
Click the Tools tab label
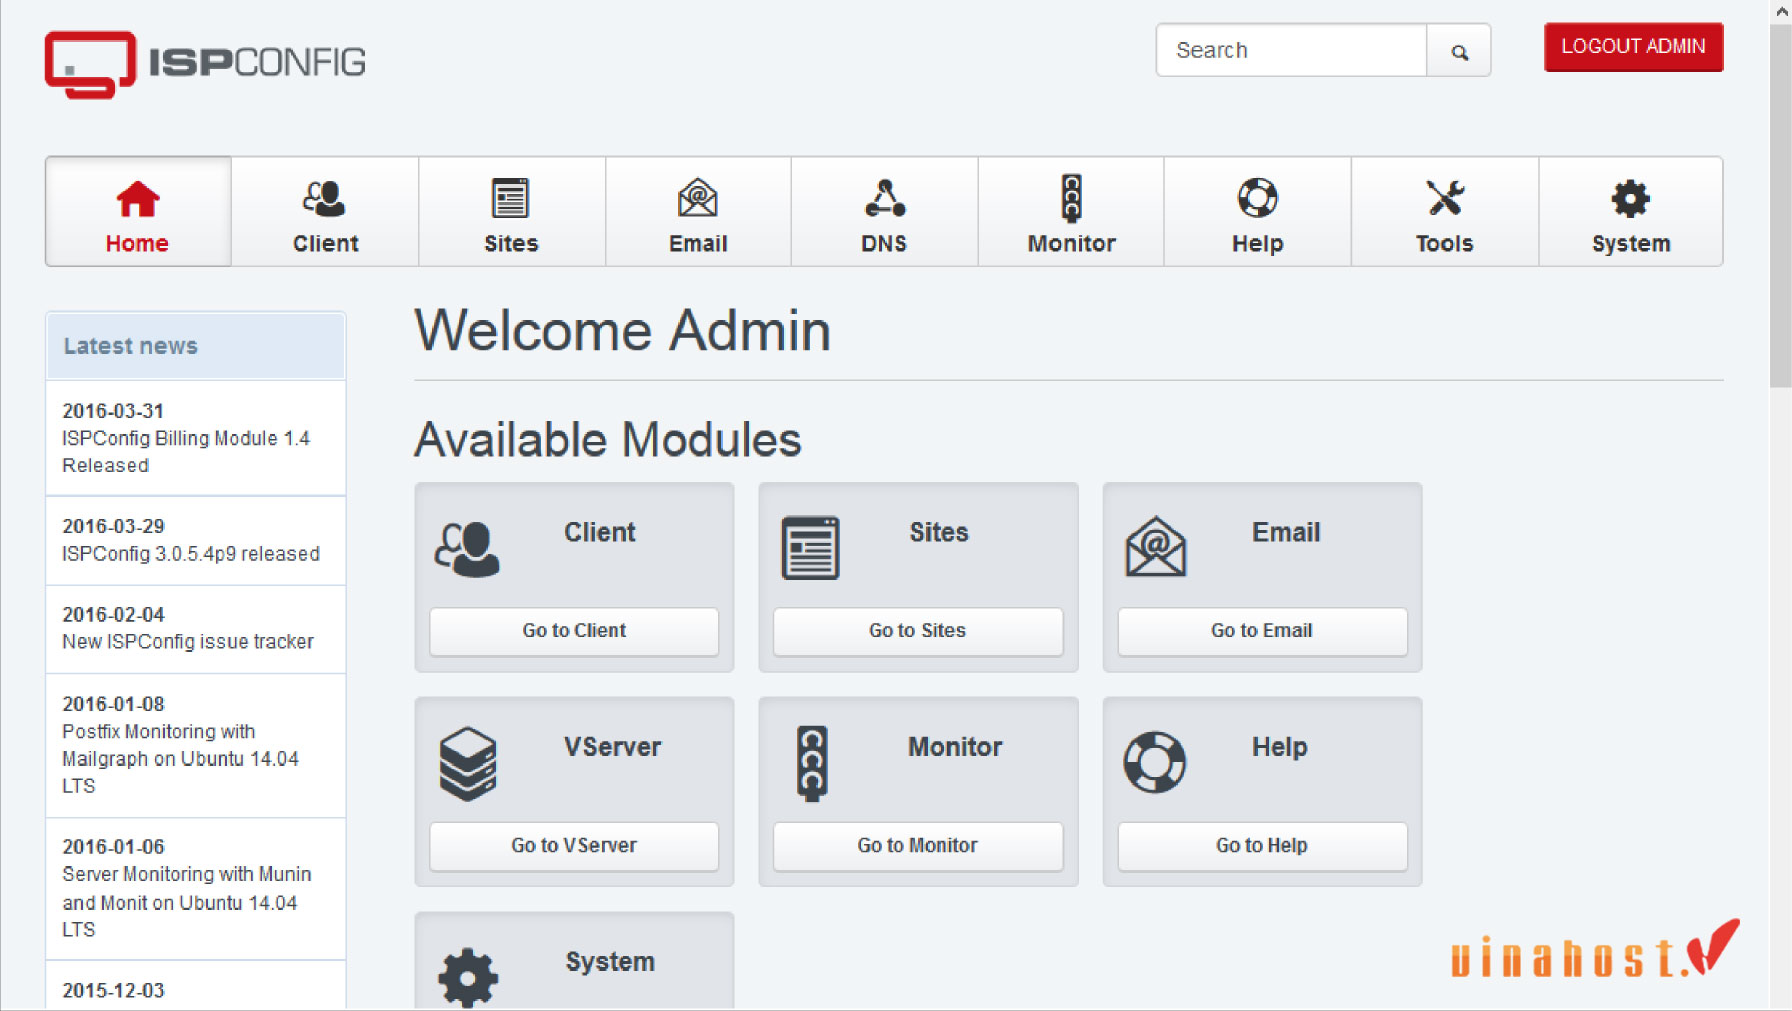1445,244
